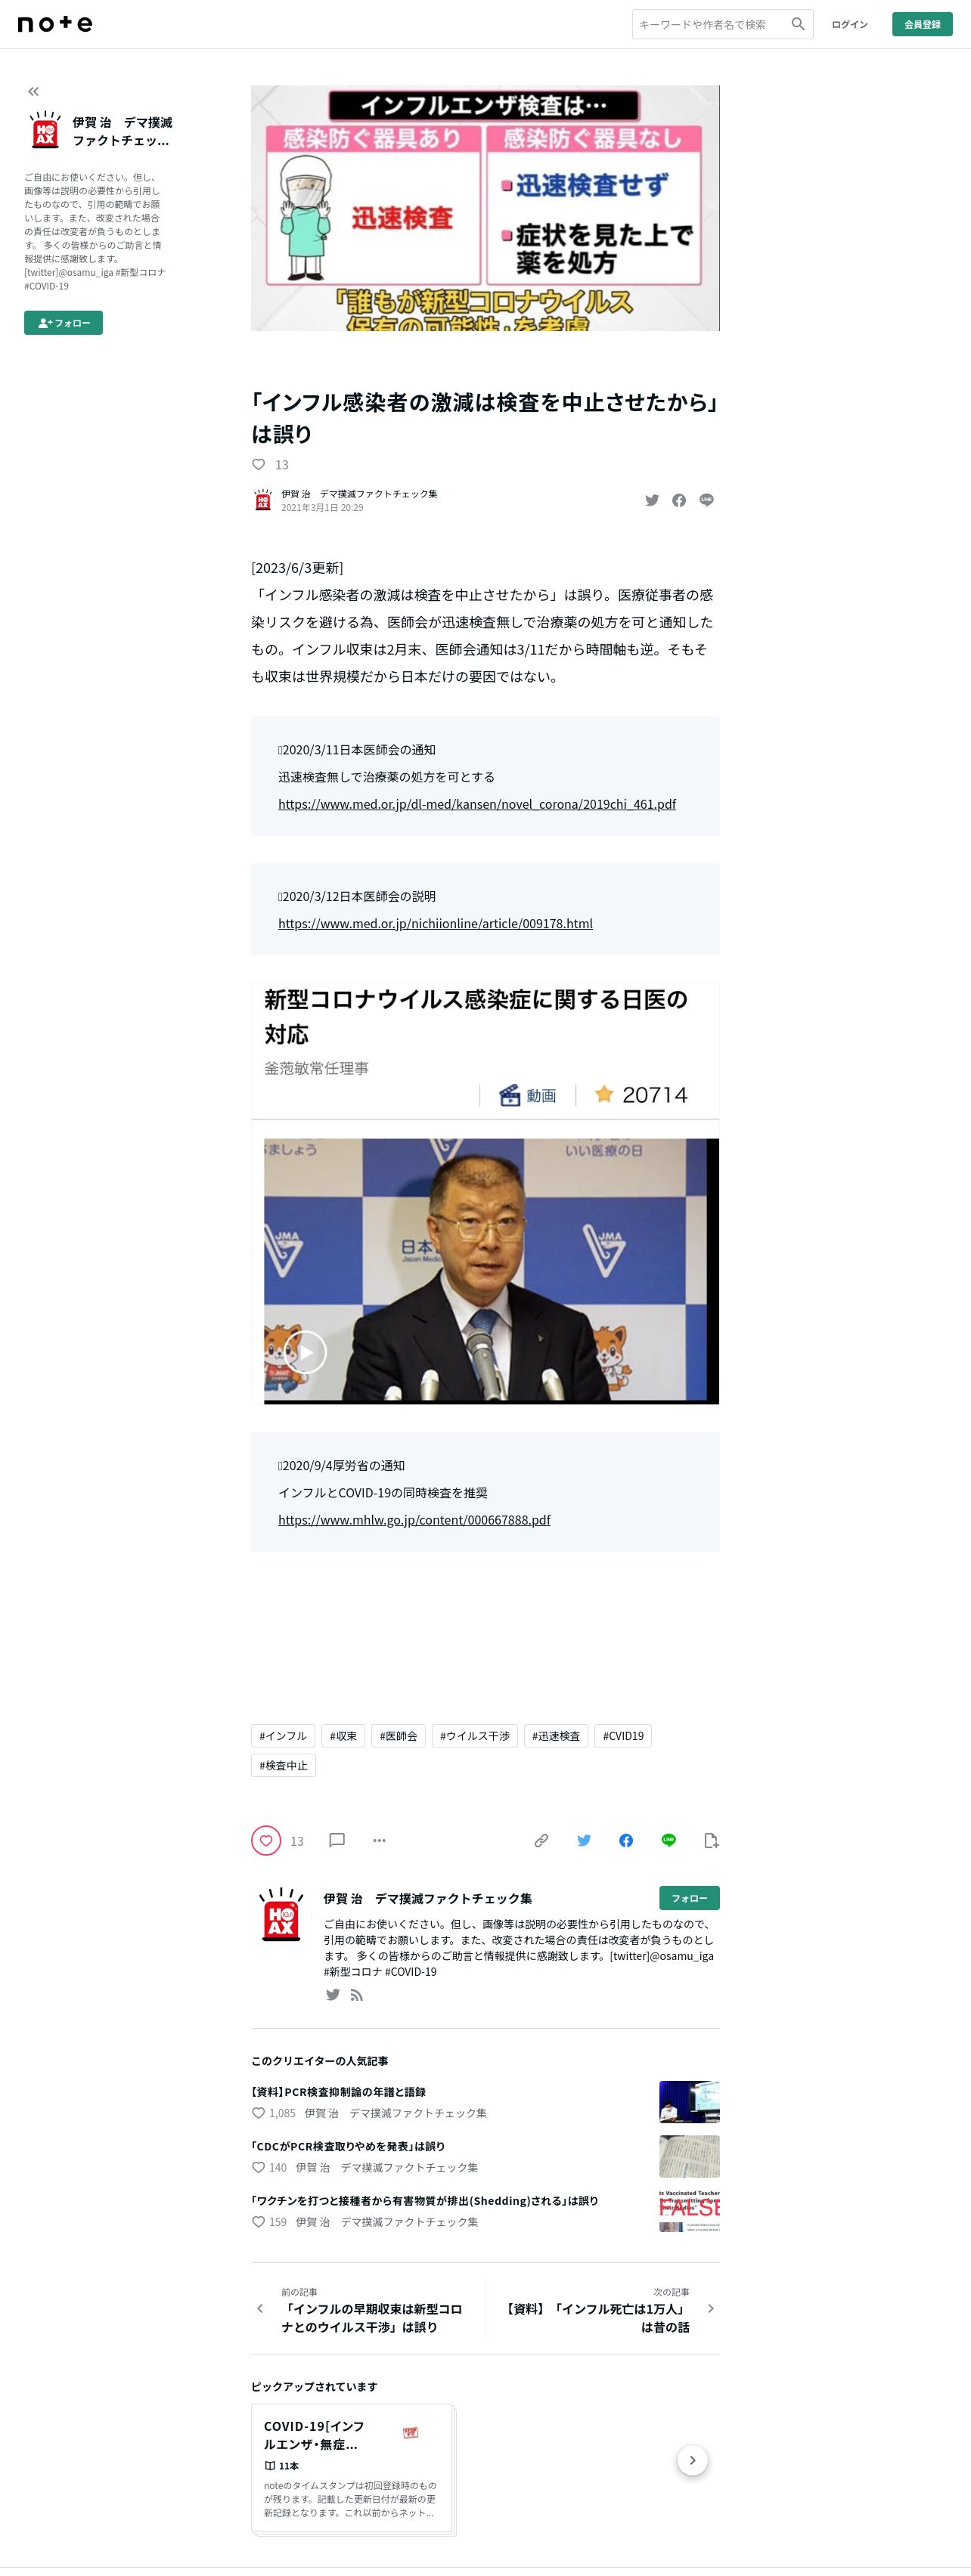Viewport: 971px width, 2576px height.
Task: Advance pickup carousel with right arrow
Action: point(692,2460)
